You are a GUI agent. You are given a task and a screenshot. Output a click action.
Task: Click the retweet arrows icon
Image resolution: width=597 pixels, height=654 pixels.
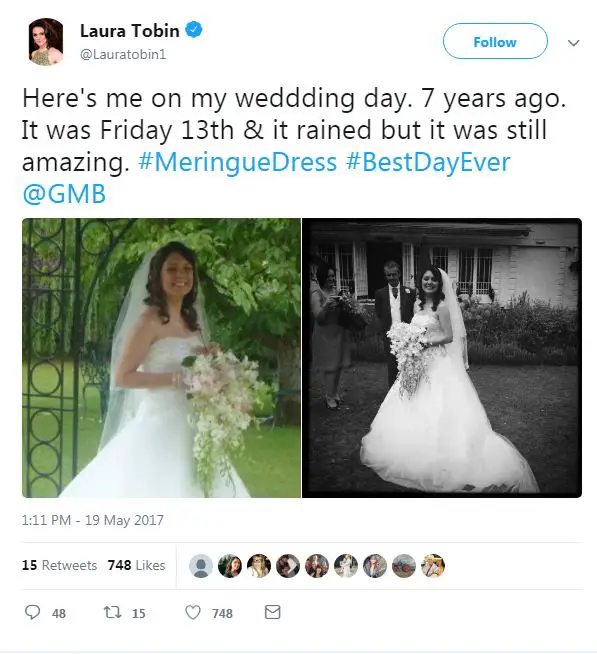(x=113, y=612)
